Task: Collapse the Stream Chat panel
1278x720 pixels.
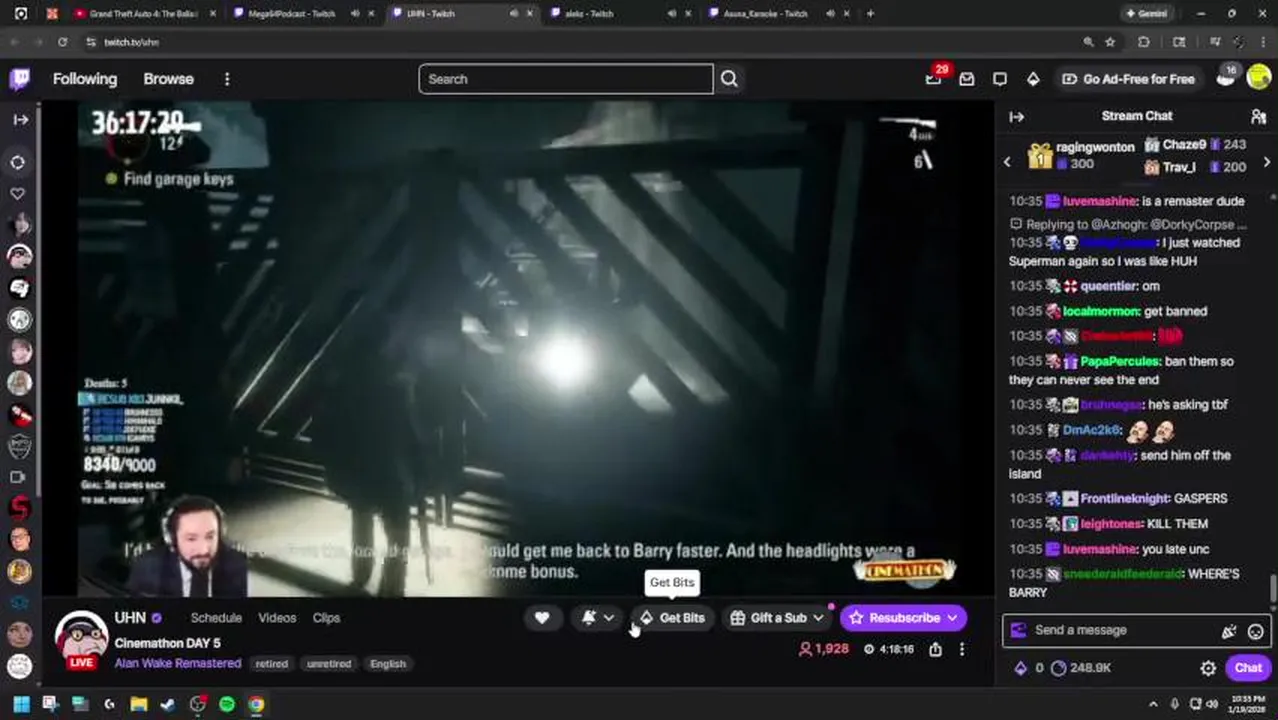Action: pos(1016,117)
